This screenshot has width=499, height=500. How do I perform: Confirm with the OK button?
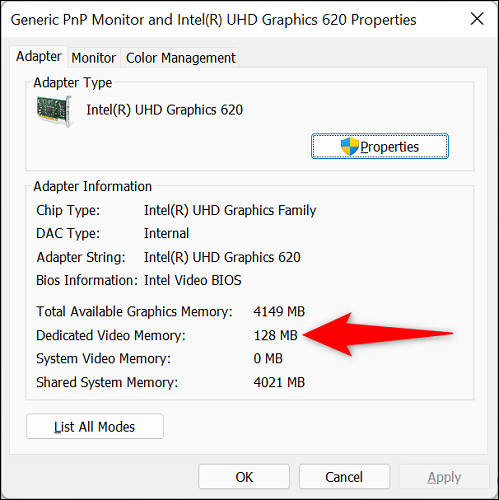244,477
